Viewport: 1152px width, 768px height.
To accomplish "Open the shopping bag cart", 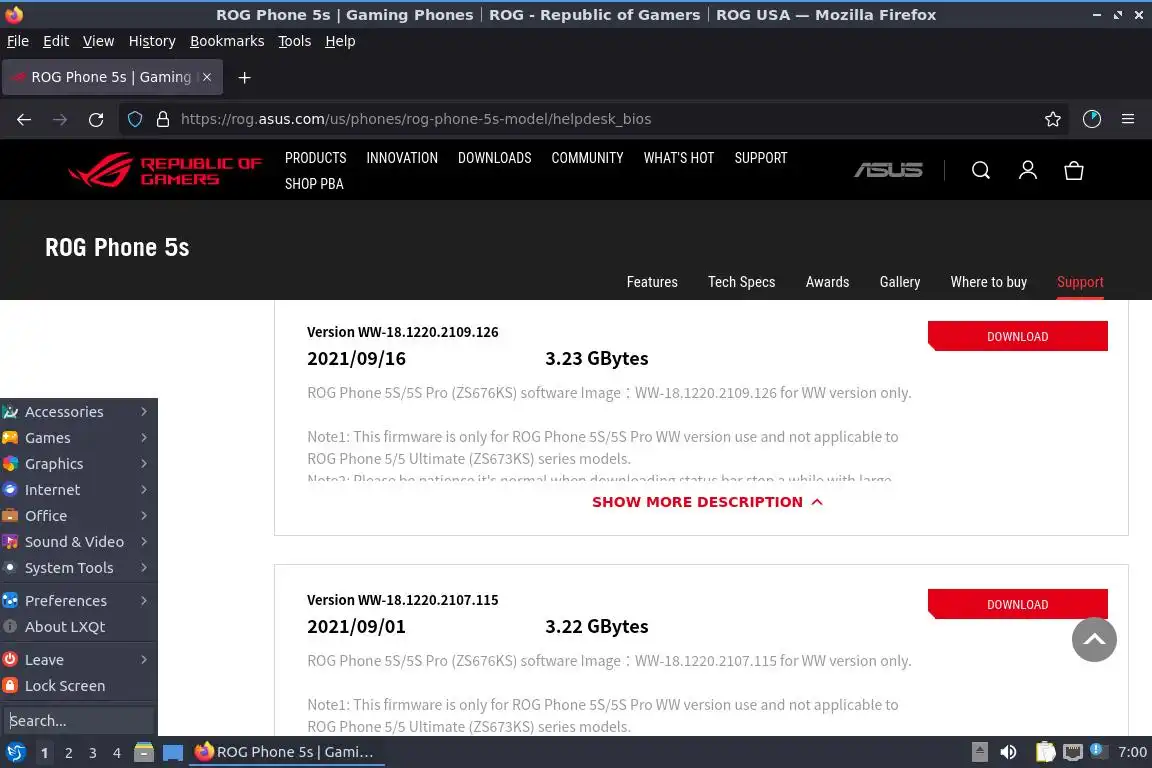I will [x=1073, y=170].
